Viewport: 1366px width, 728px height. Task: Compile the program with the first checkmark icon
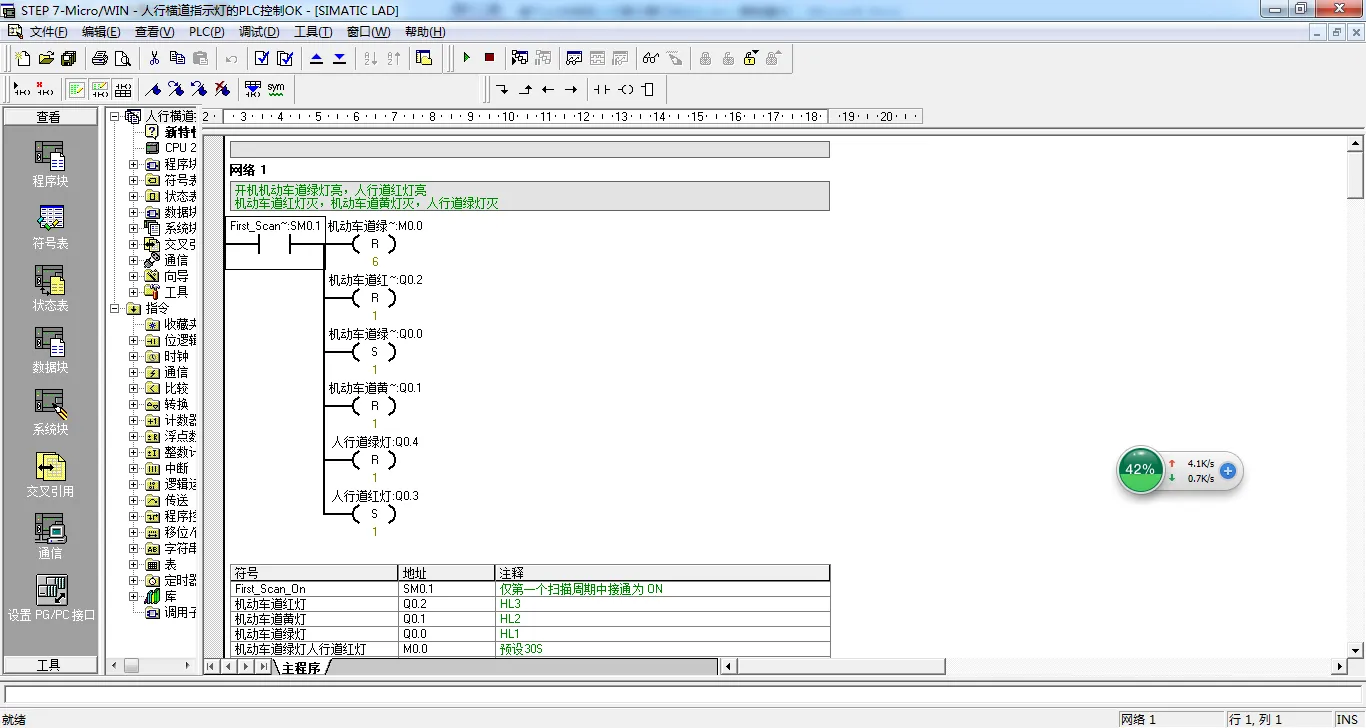pos(262,58)
